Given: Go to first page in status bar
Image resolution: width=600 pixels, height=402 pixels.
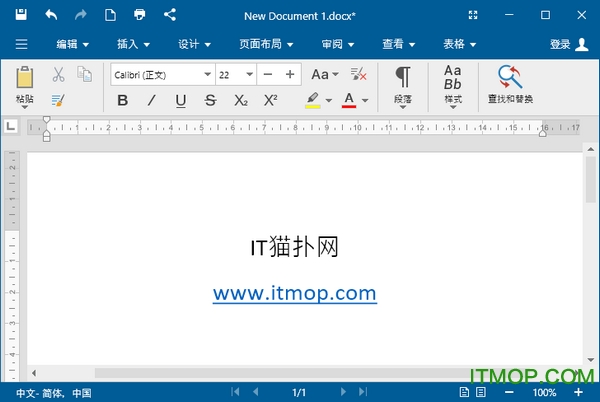Looking at the screenshot, I should click(235, 392).
